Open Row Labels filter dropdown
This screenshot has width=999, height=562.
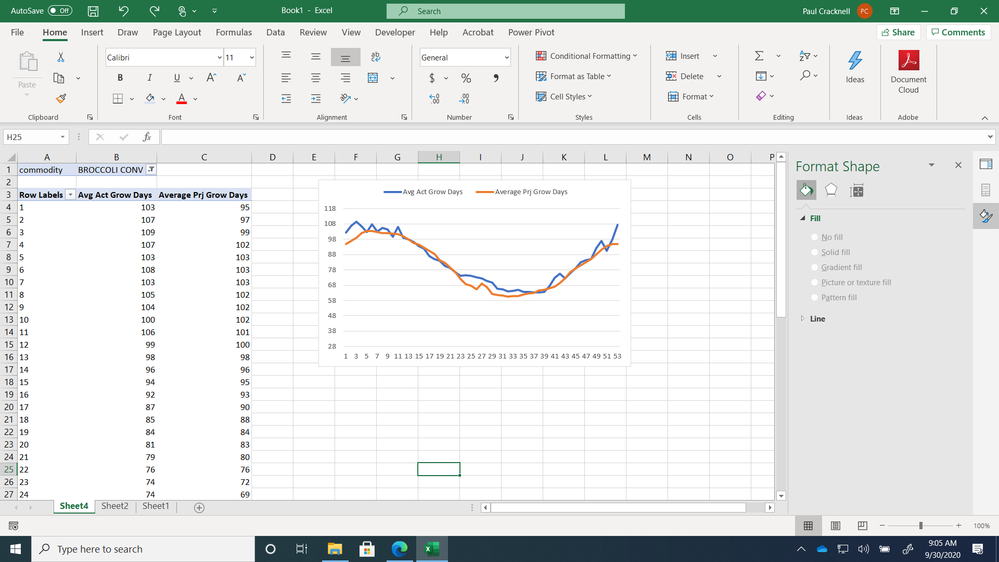[70, 195]
